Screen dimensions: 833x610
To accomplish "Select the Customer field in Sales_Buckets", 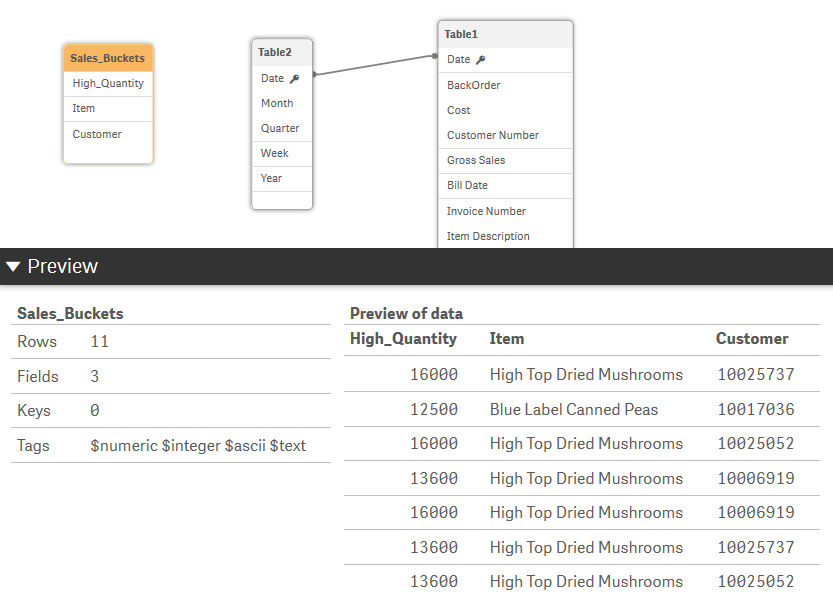I will click(x=96, y=133).
